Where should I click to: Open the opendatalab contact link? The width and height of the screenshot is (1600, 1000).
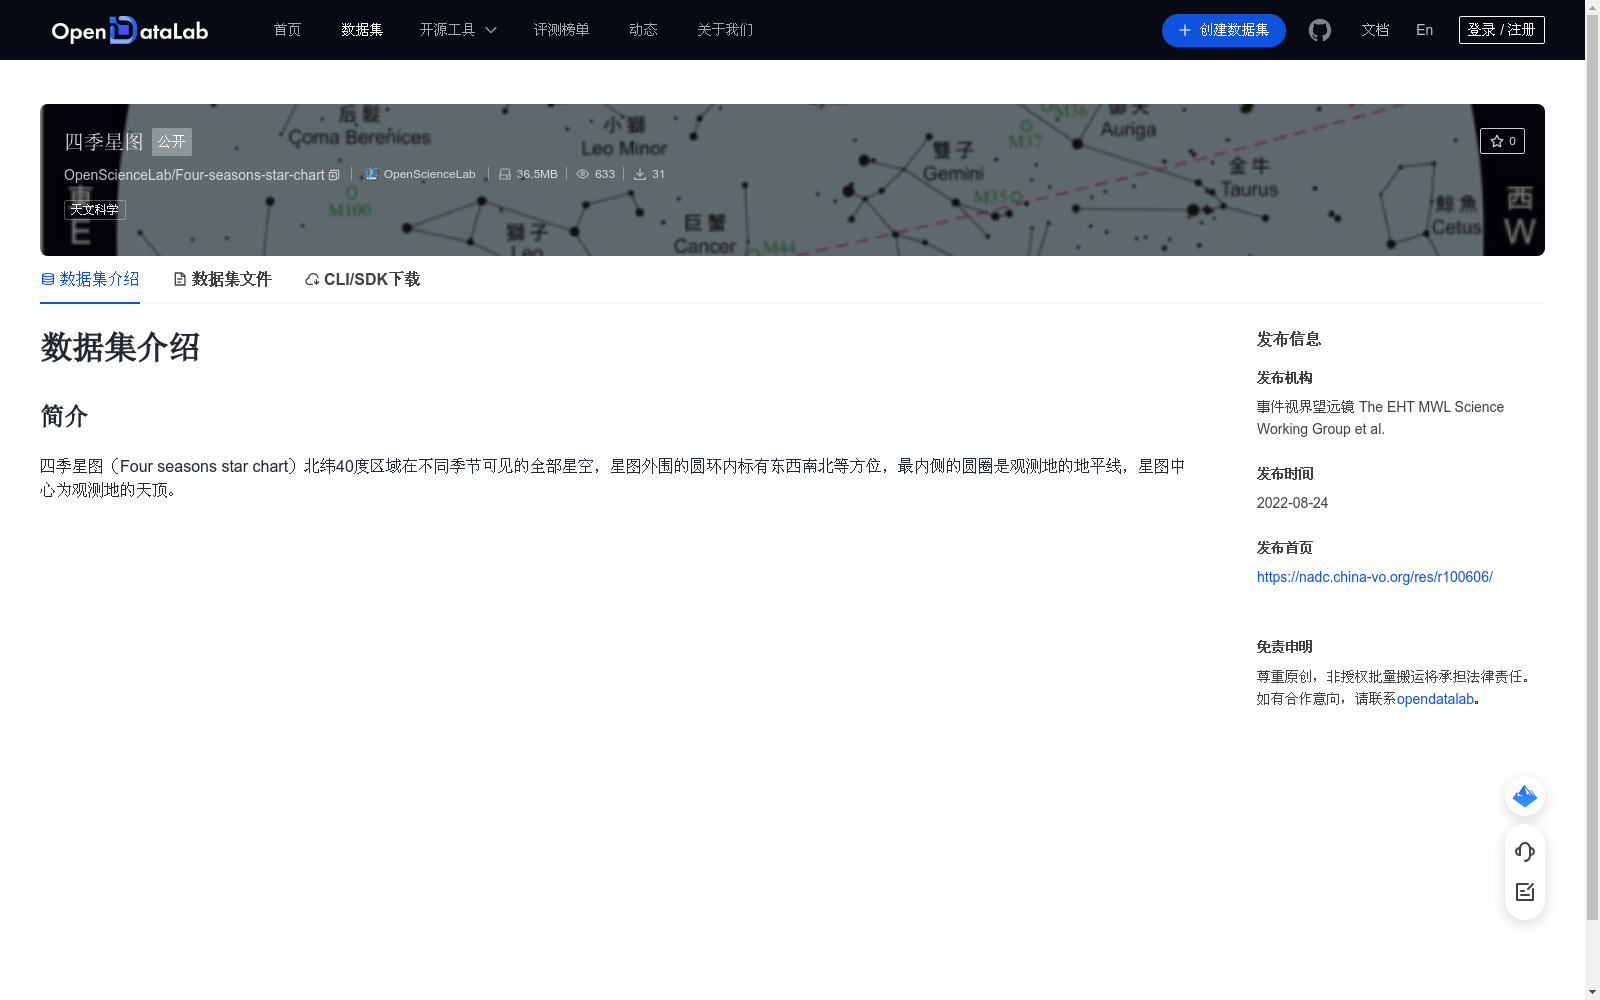coord(1435,699)
